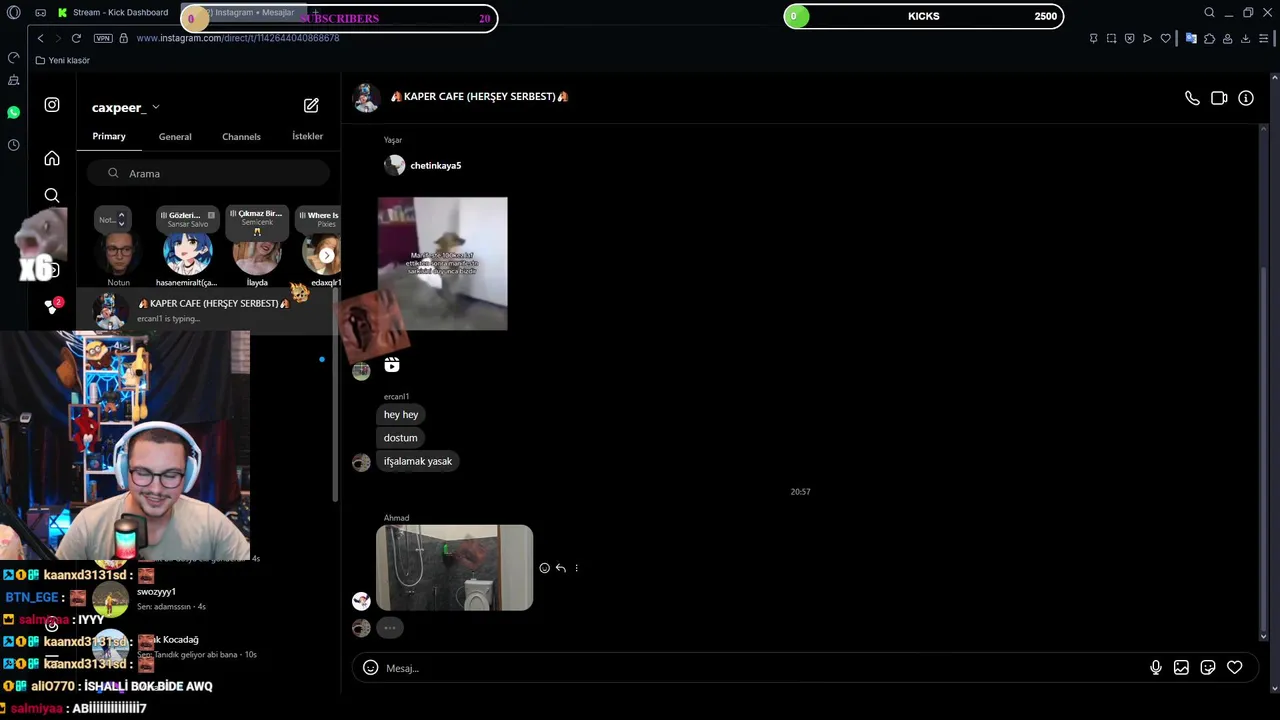Click the Instagram URL address bar
Viewport: 1280px width, 720px height.
(238, 38)
